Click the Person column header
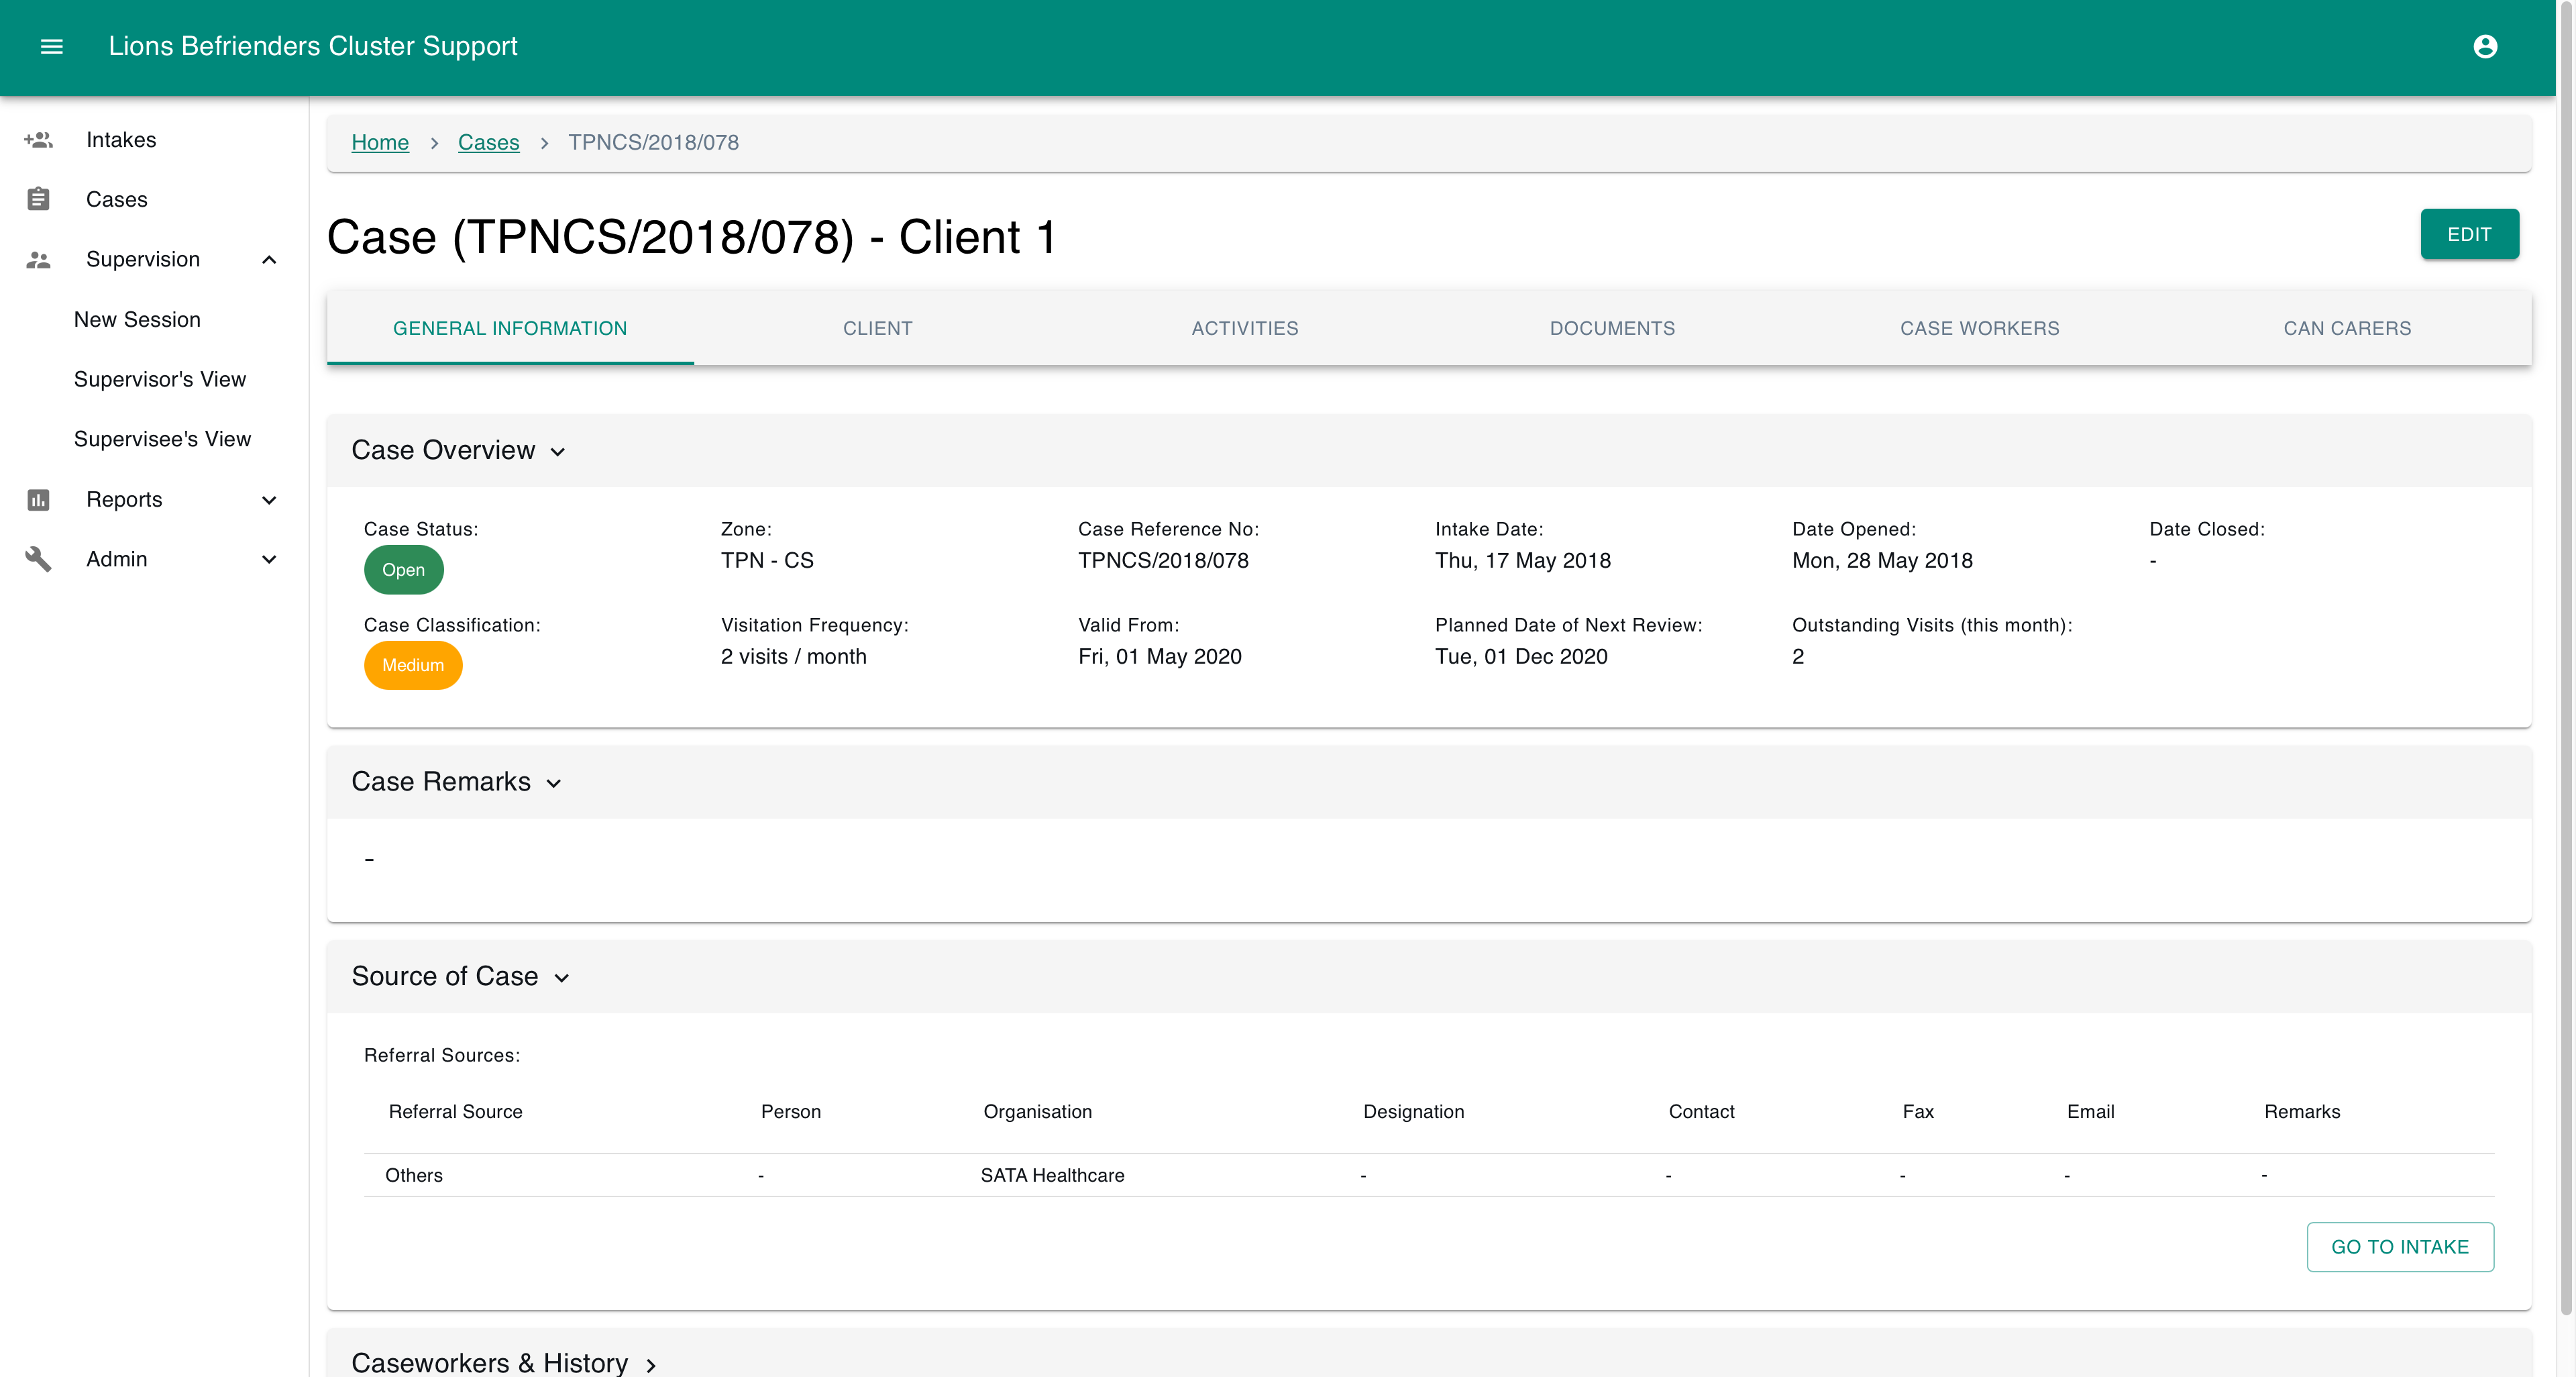Screen dimensions: 2576x1377 pyautogui.click(x=790, y=1111)
